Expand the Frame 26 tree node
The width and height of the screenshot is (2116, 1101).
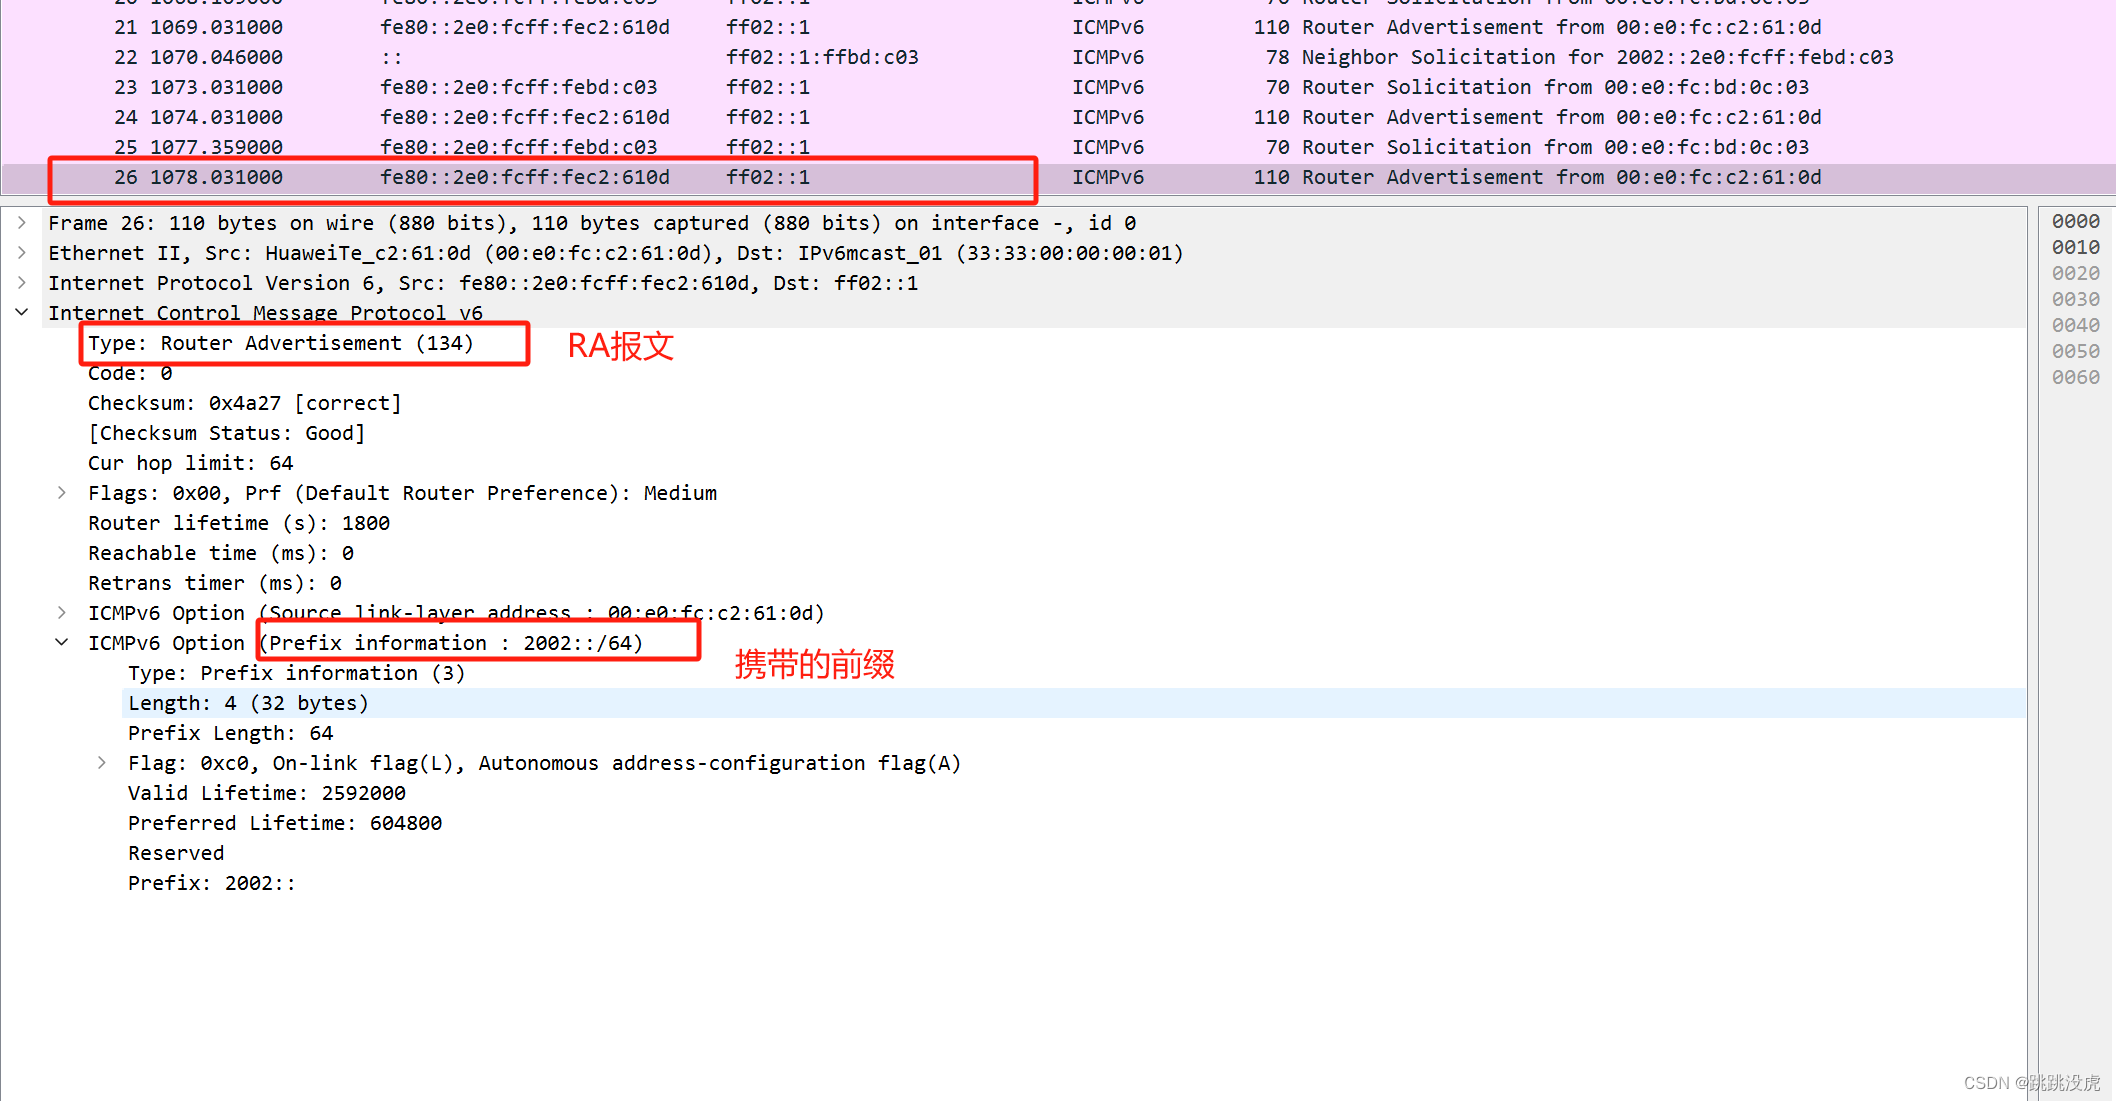coord(22,223)
